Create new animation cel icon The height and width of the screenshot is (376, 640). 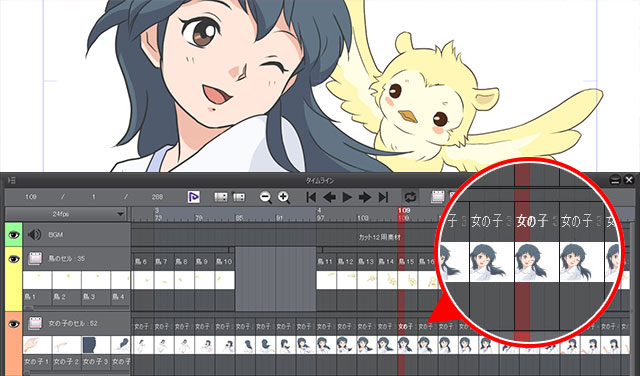click(437, 197)
